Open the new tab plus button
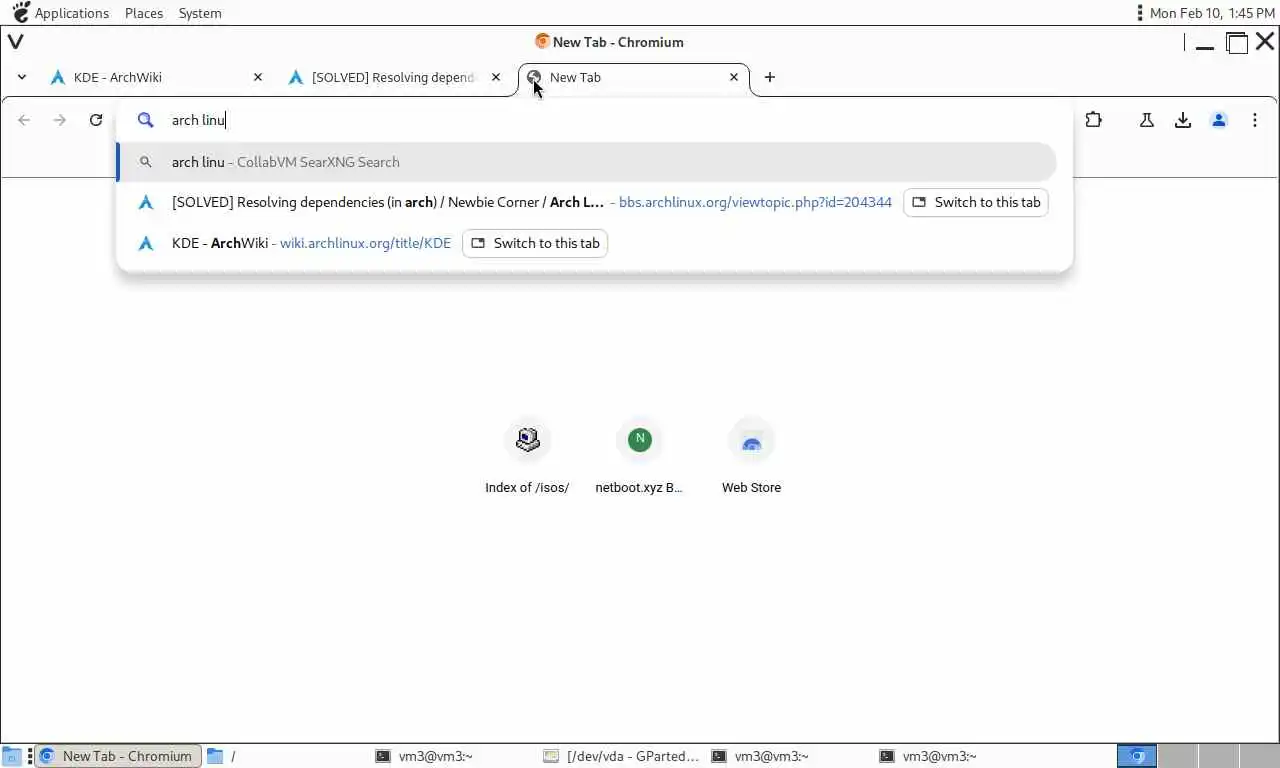Screen dimensions: 1280x768 [x=769, y=77]
